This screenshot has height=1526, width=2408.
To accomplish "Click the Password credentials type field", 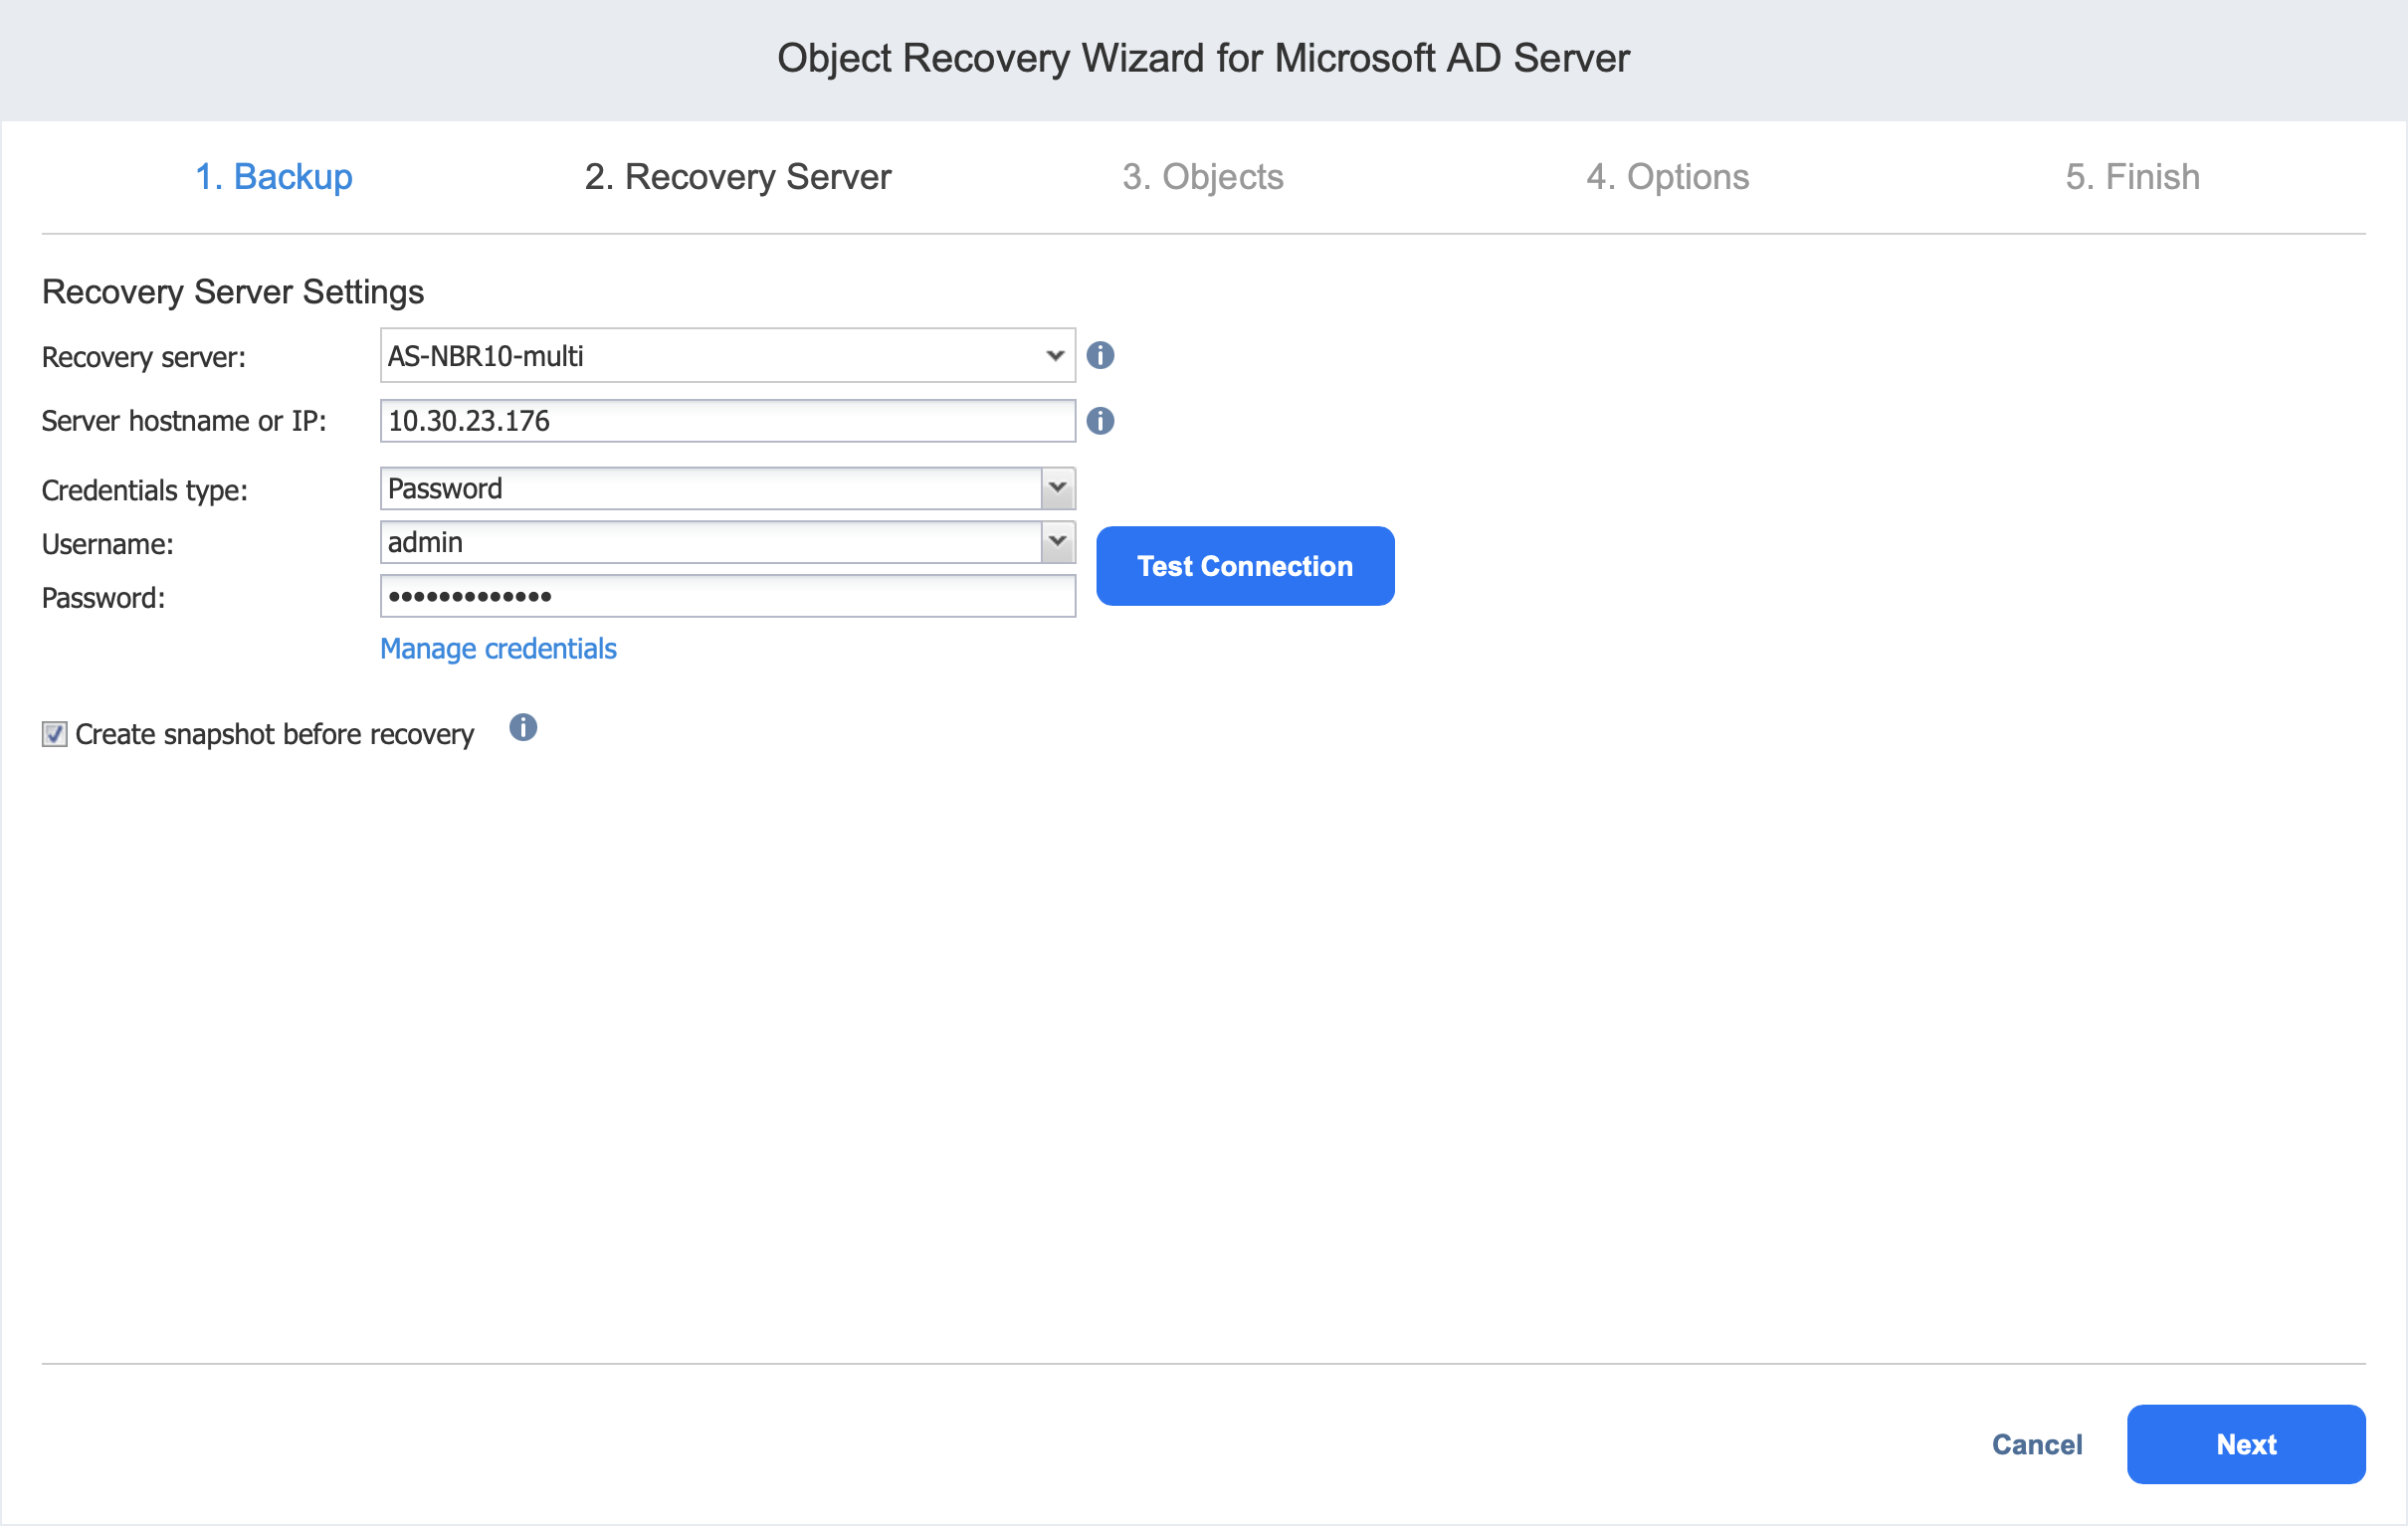I will (x=710, y=488).
